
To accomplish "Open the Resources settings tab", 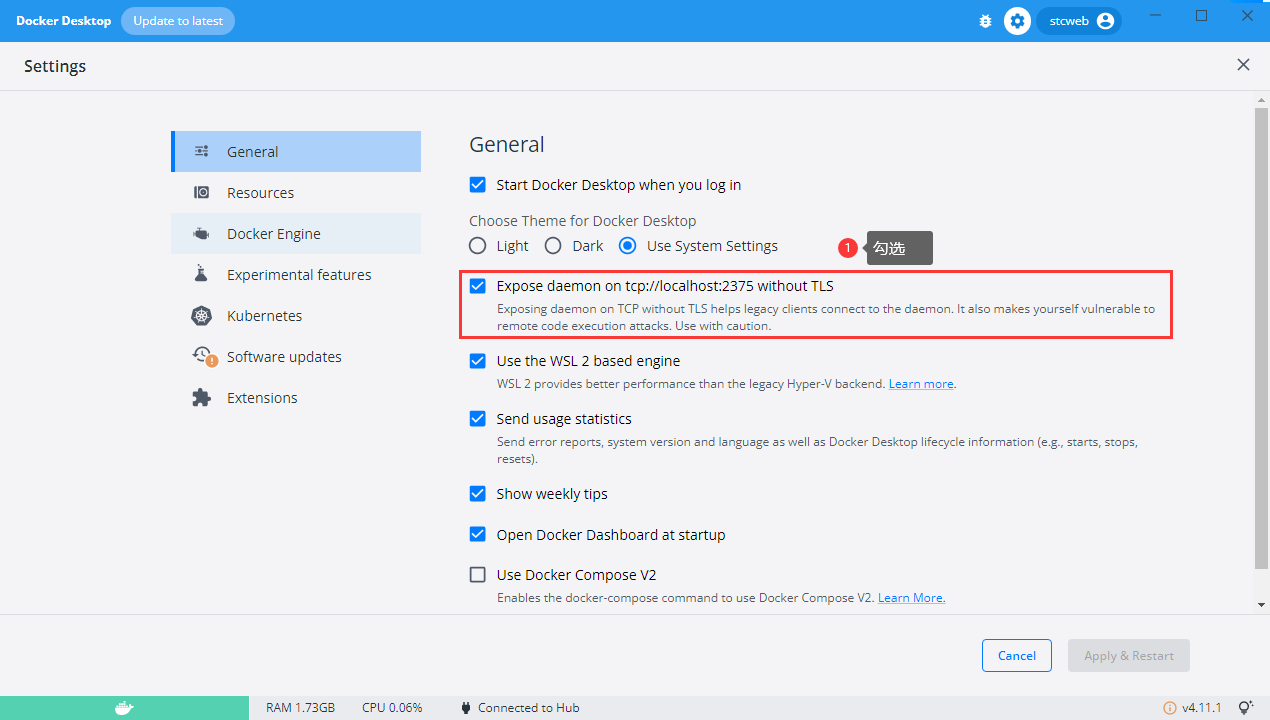I will (x=296, y=193).
